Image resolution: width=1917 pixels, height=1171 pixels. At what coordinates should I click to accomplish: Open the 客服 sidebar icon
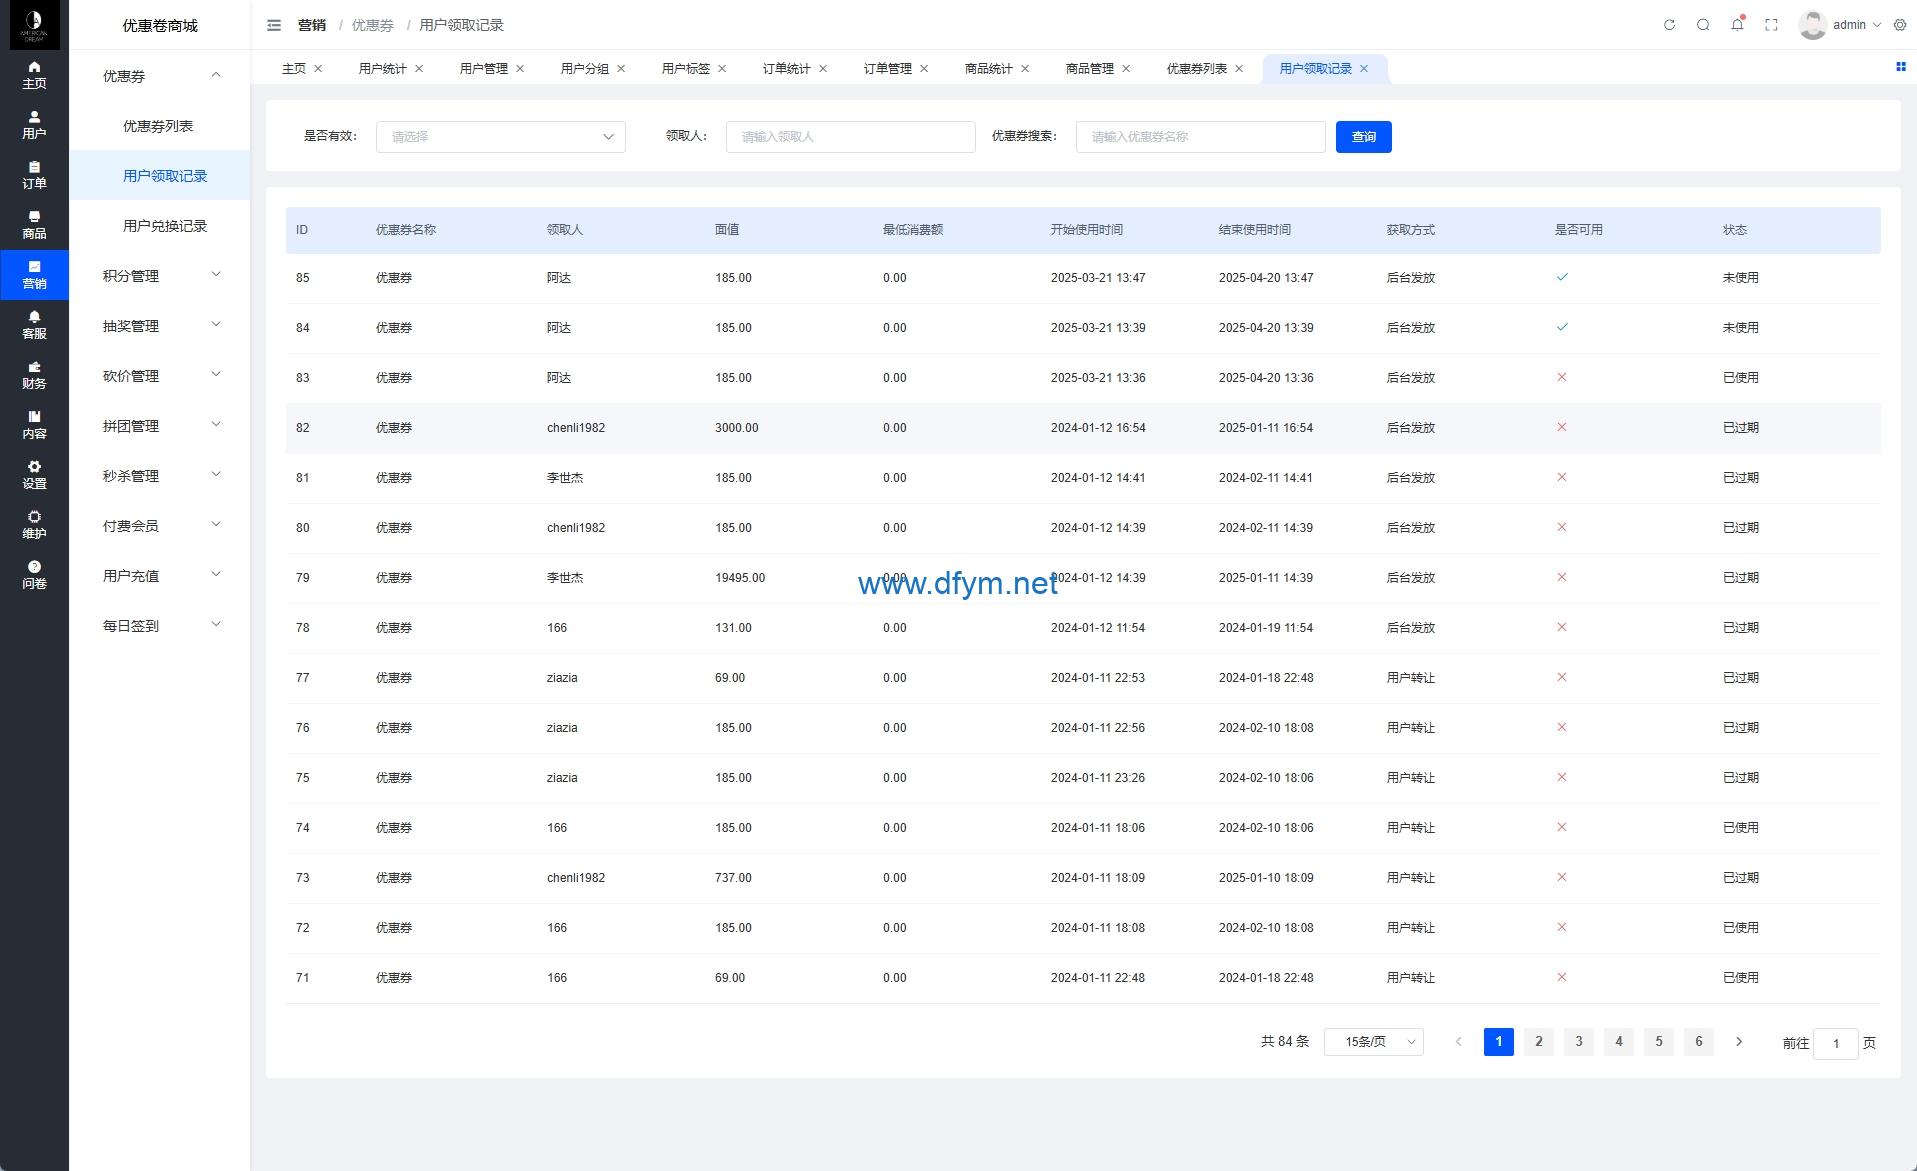click(34, 325)
